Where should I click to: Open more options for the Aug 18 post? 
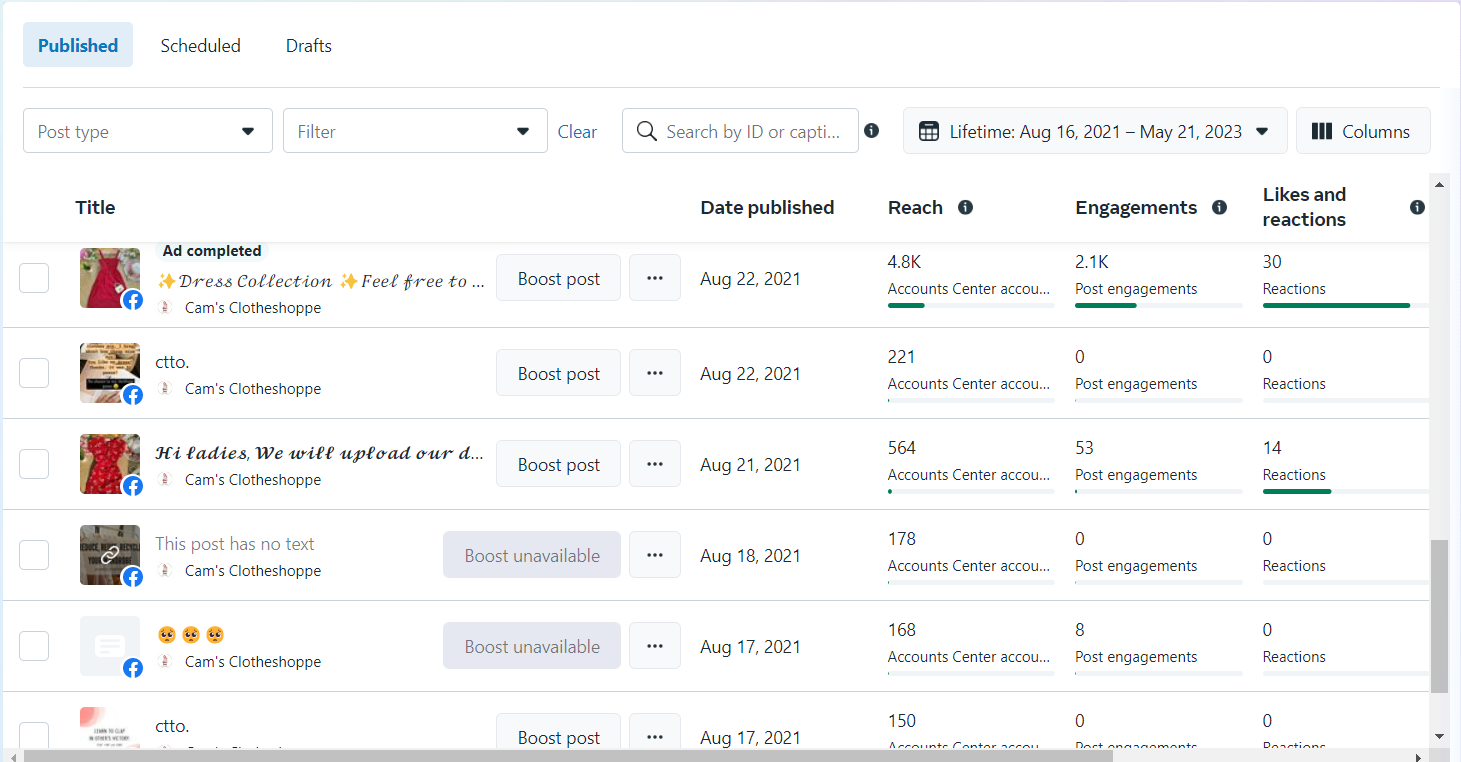(x=655, y=555)
